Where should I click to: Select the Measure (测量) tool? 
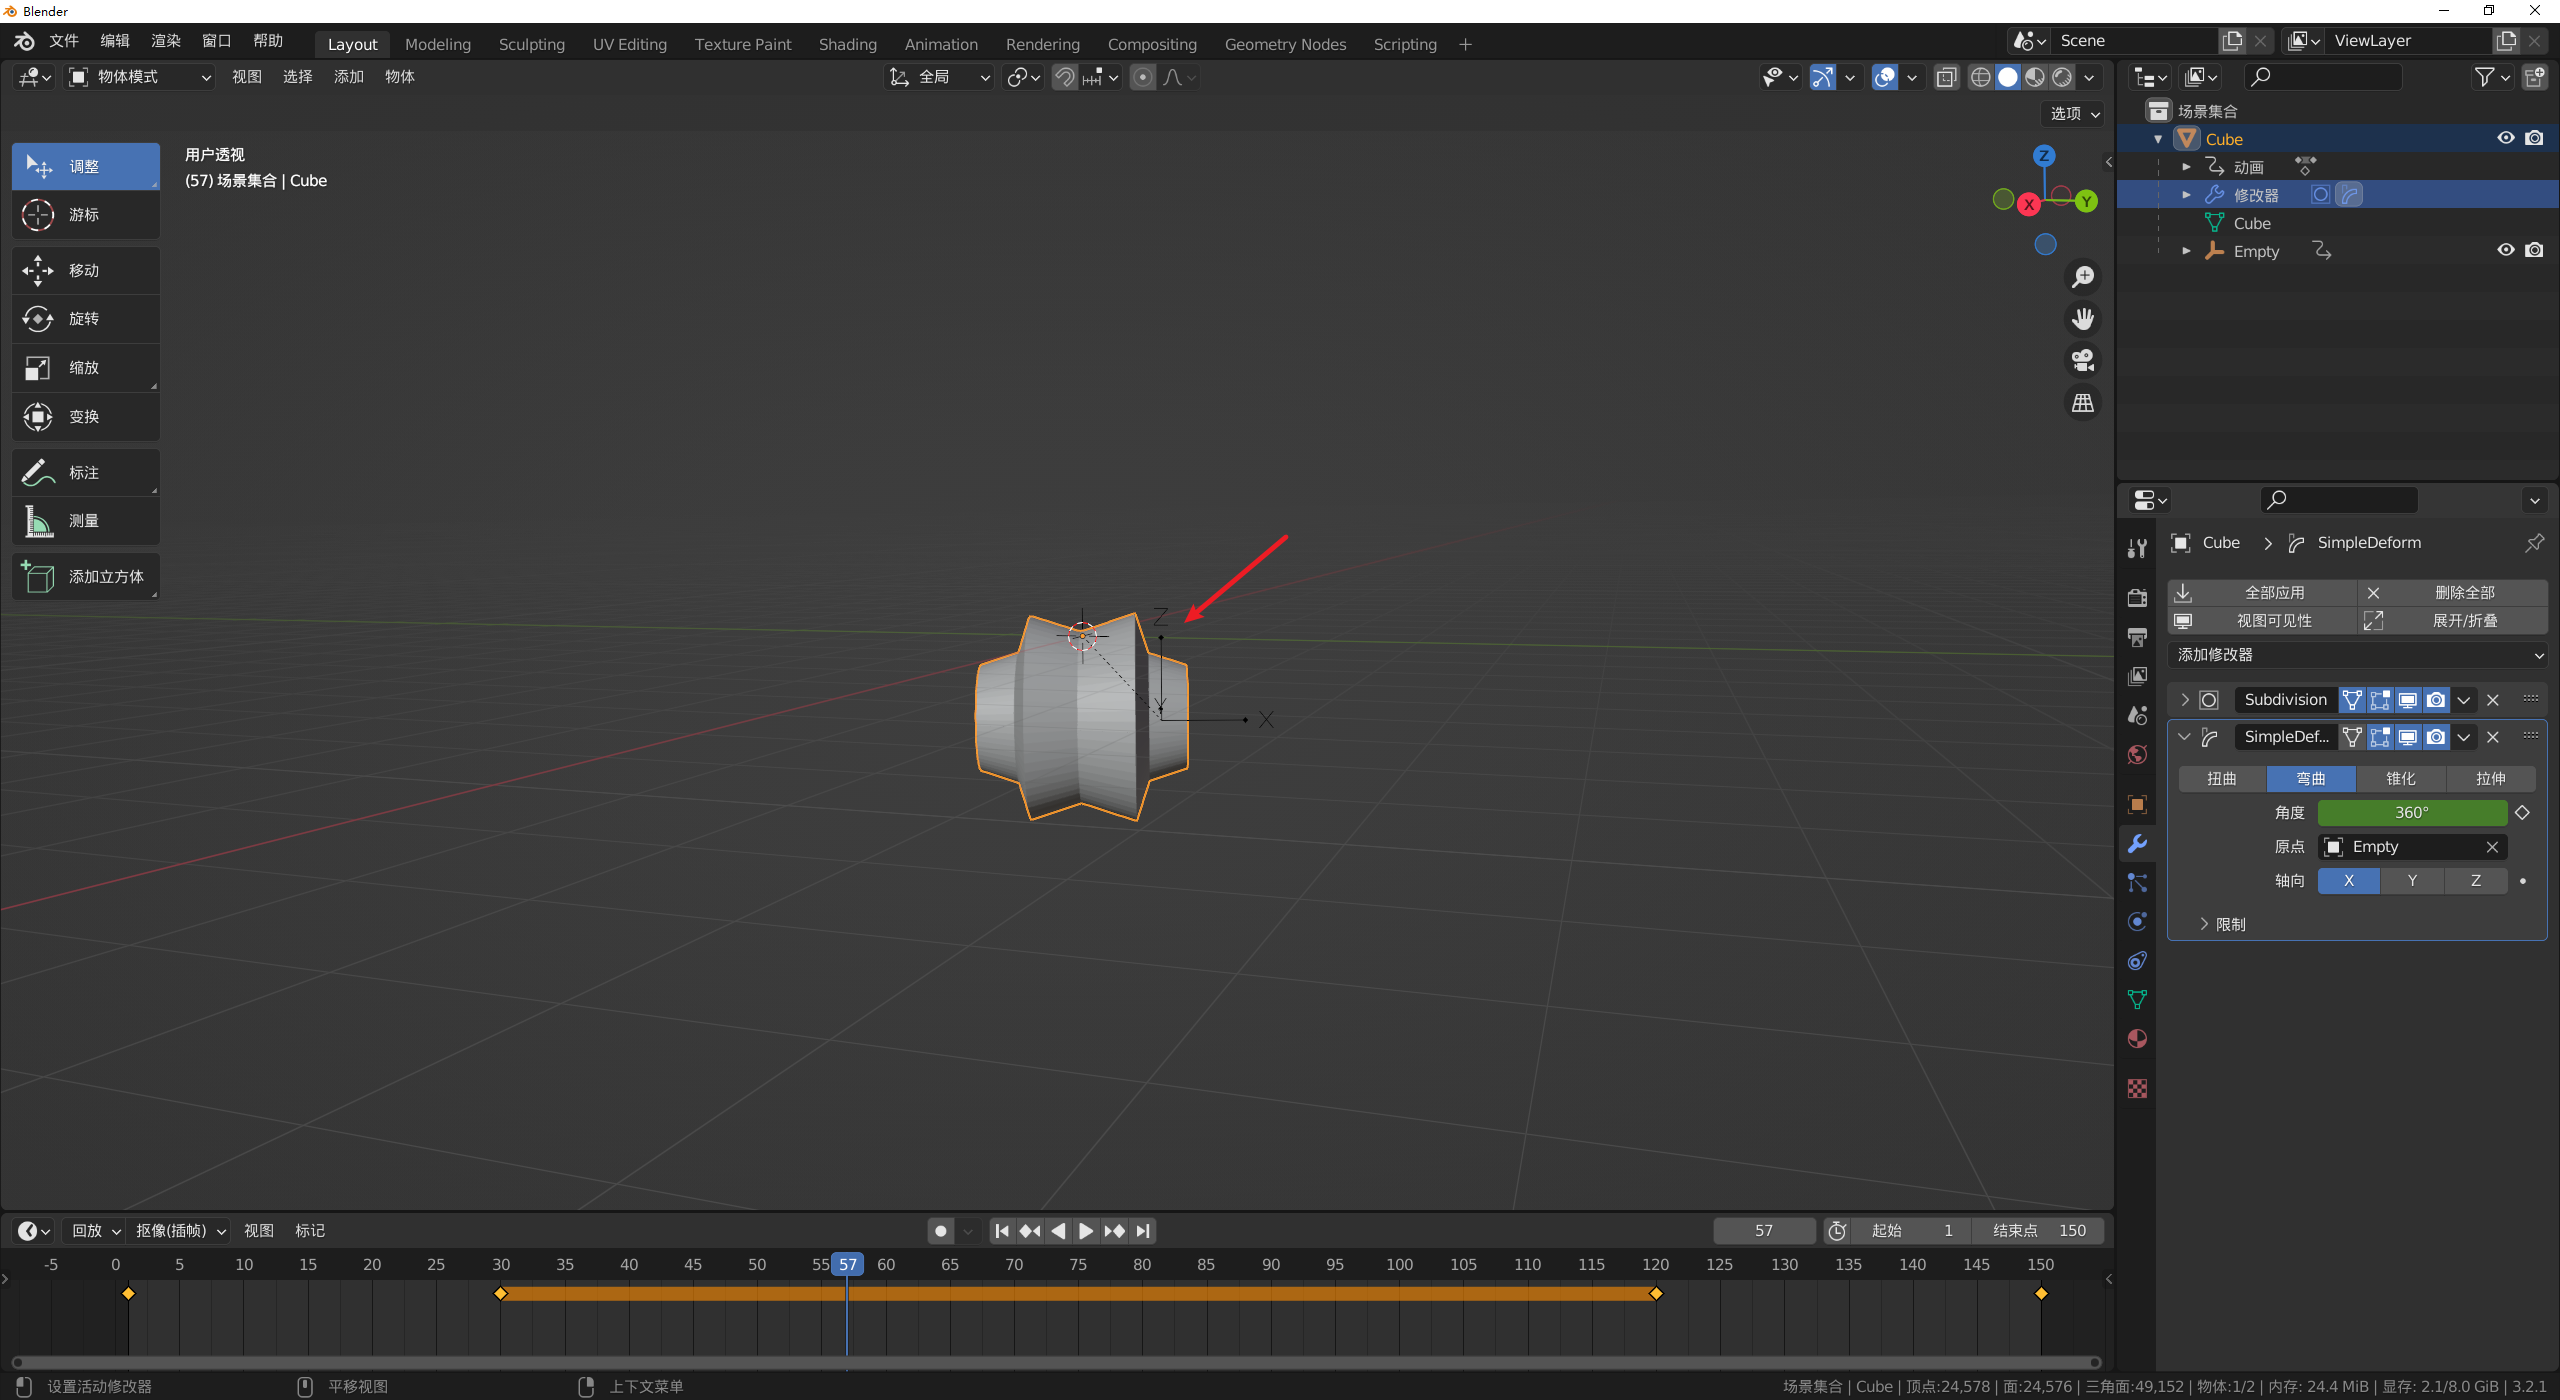click(x=85, y=521)
